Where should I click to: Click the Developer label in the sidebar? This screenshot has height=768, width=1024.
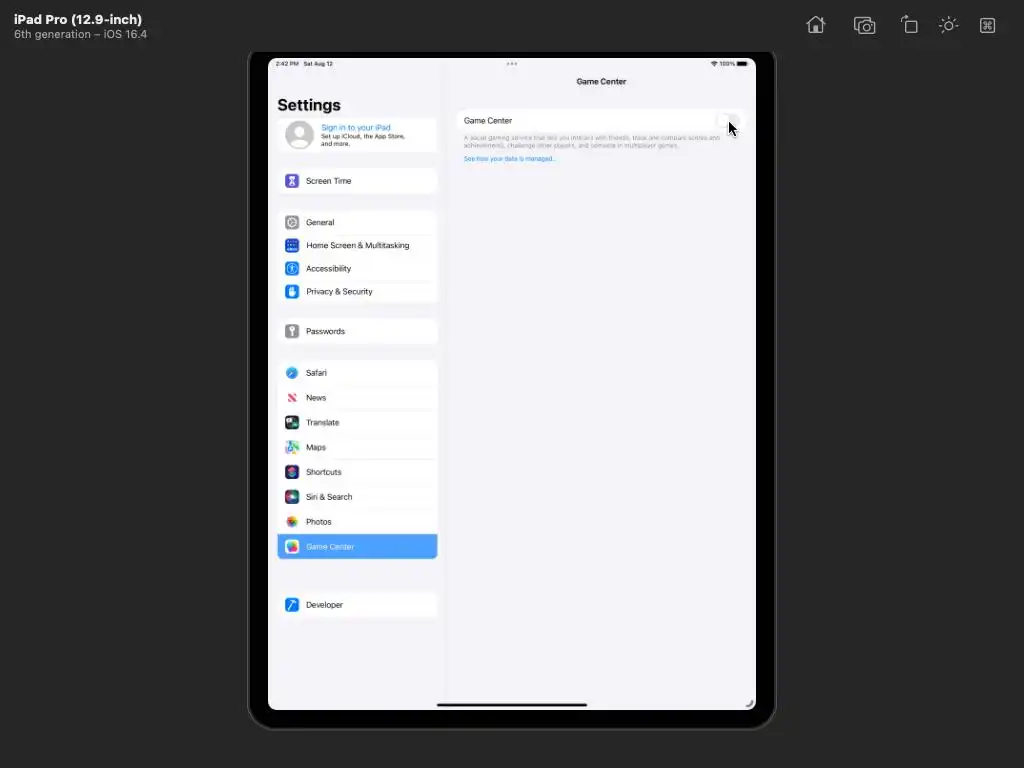click(x=325, y=605)
